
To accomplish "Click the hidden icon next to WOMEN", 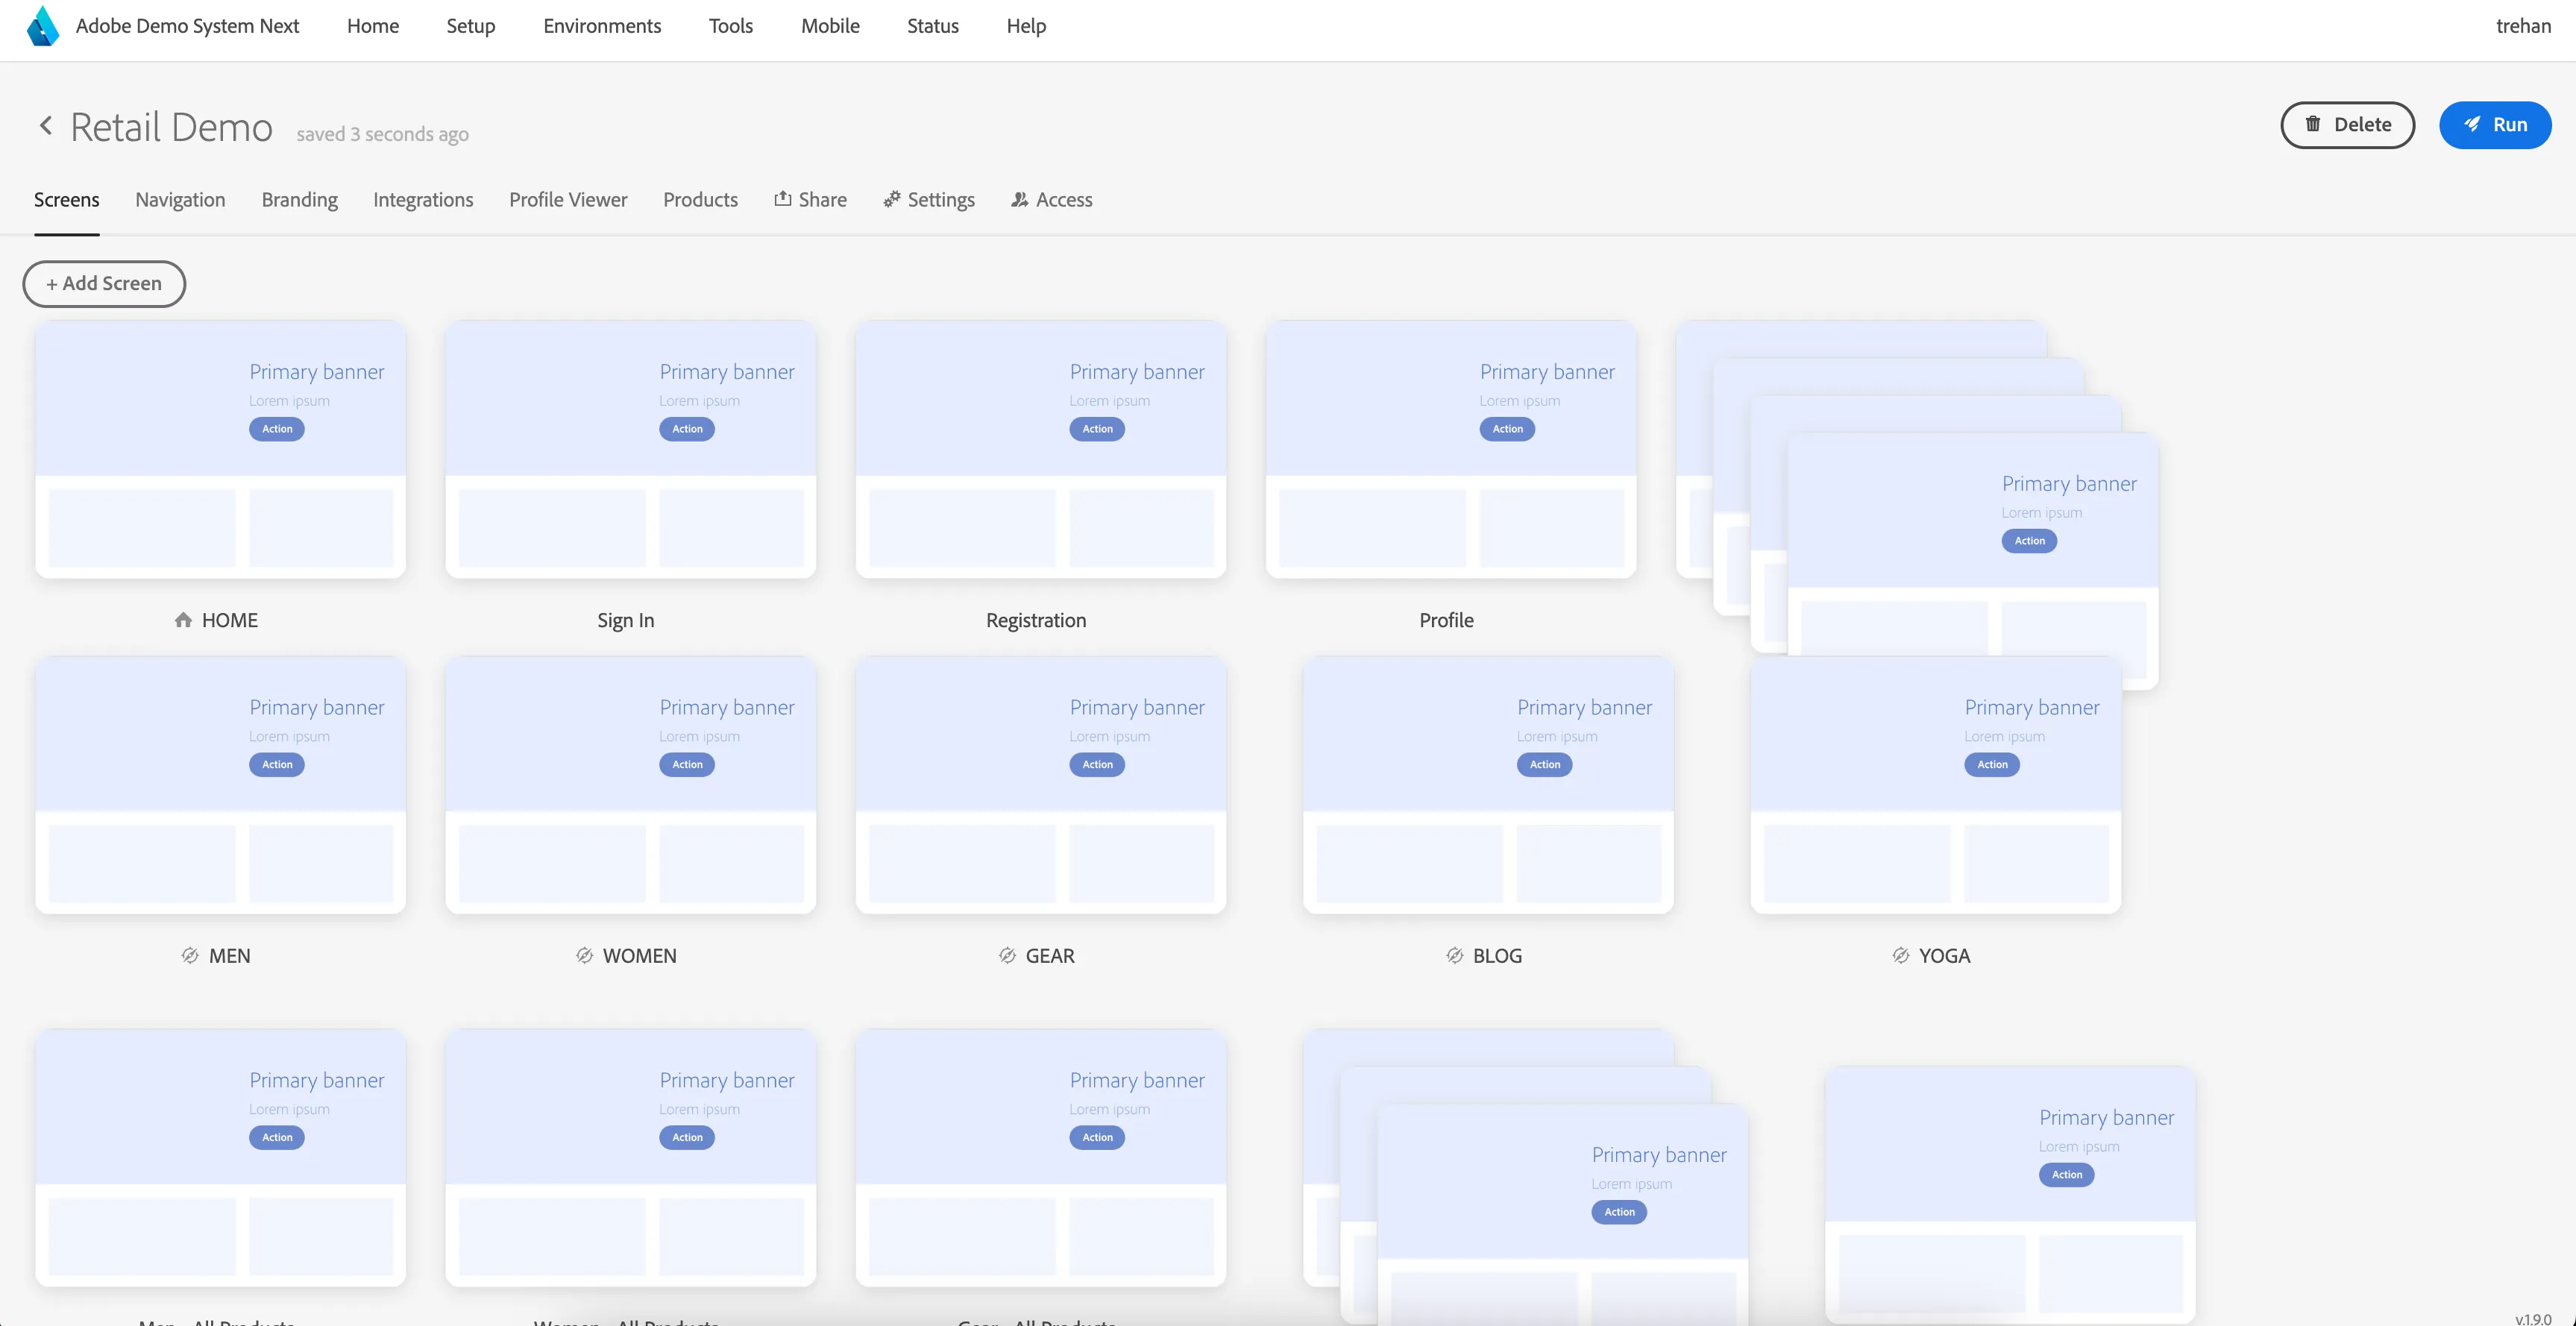I will 584,955.
